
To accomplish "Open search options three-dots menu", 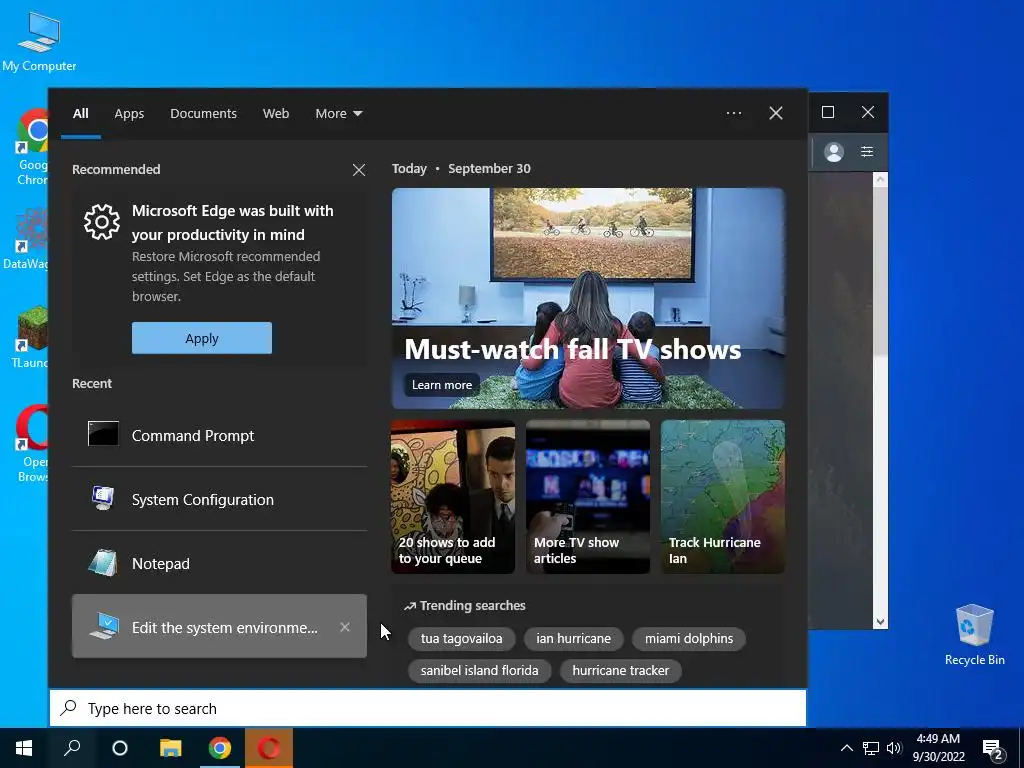I will click(x=734, y=113).
